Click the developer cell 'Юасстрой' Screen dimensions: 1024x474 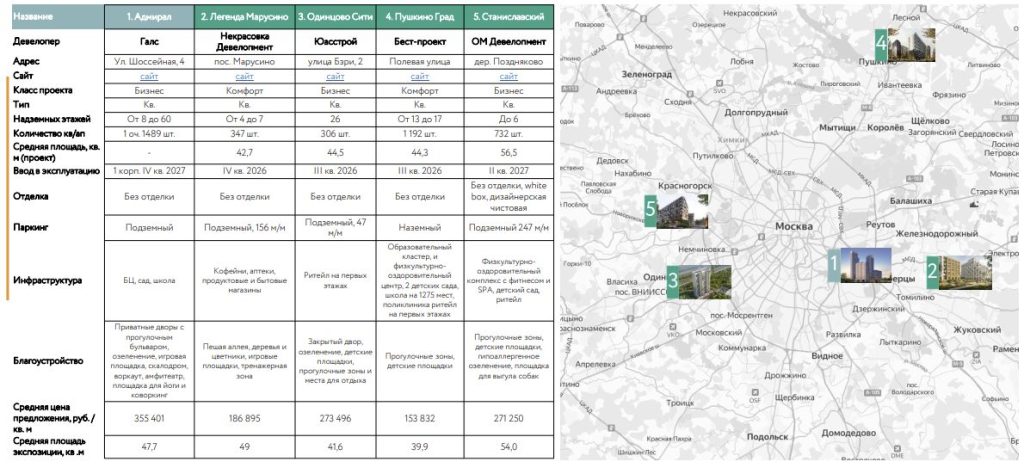click(335, 42)
